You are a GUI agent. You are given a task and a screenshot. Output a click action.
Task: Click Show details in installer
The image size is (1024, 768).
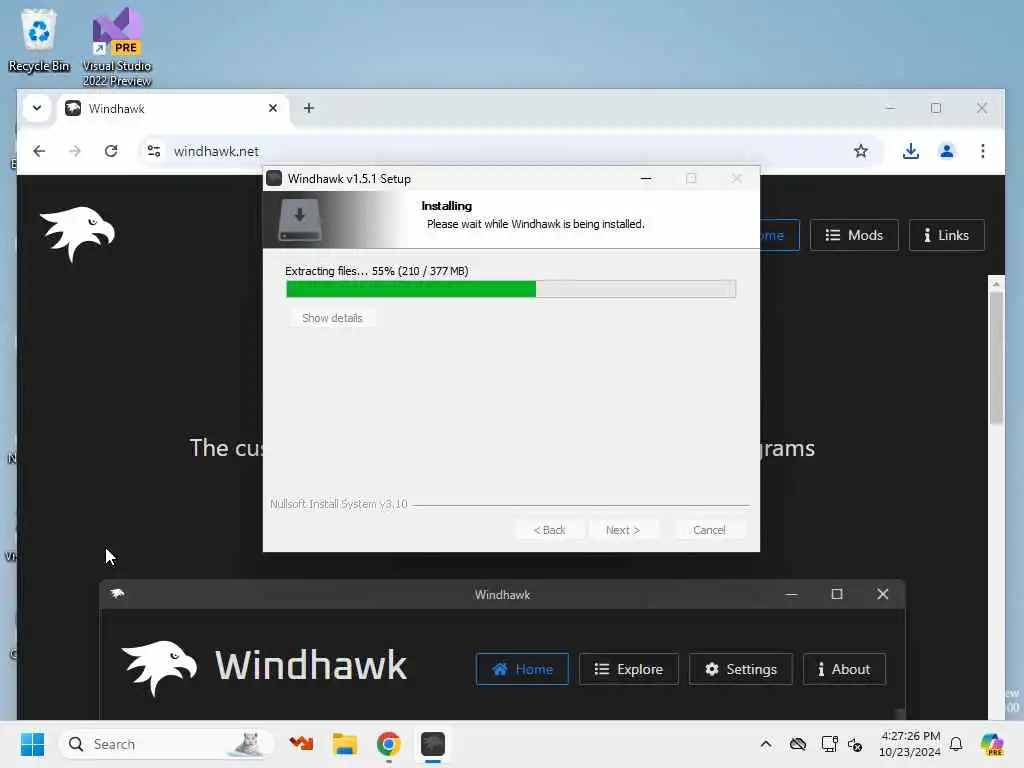pyautogui.click(x=332, y=318)
